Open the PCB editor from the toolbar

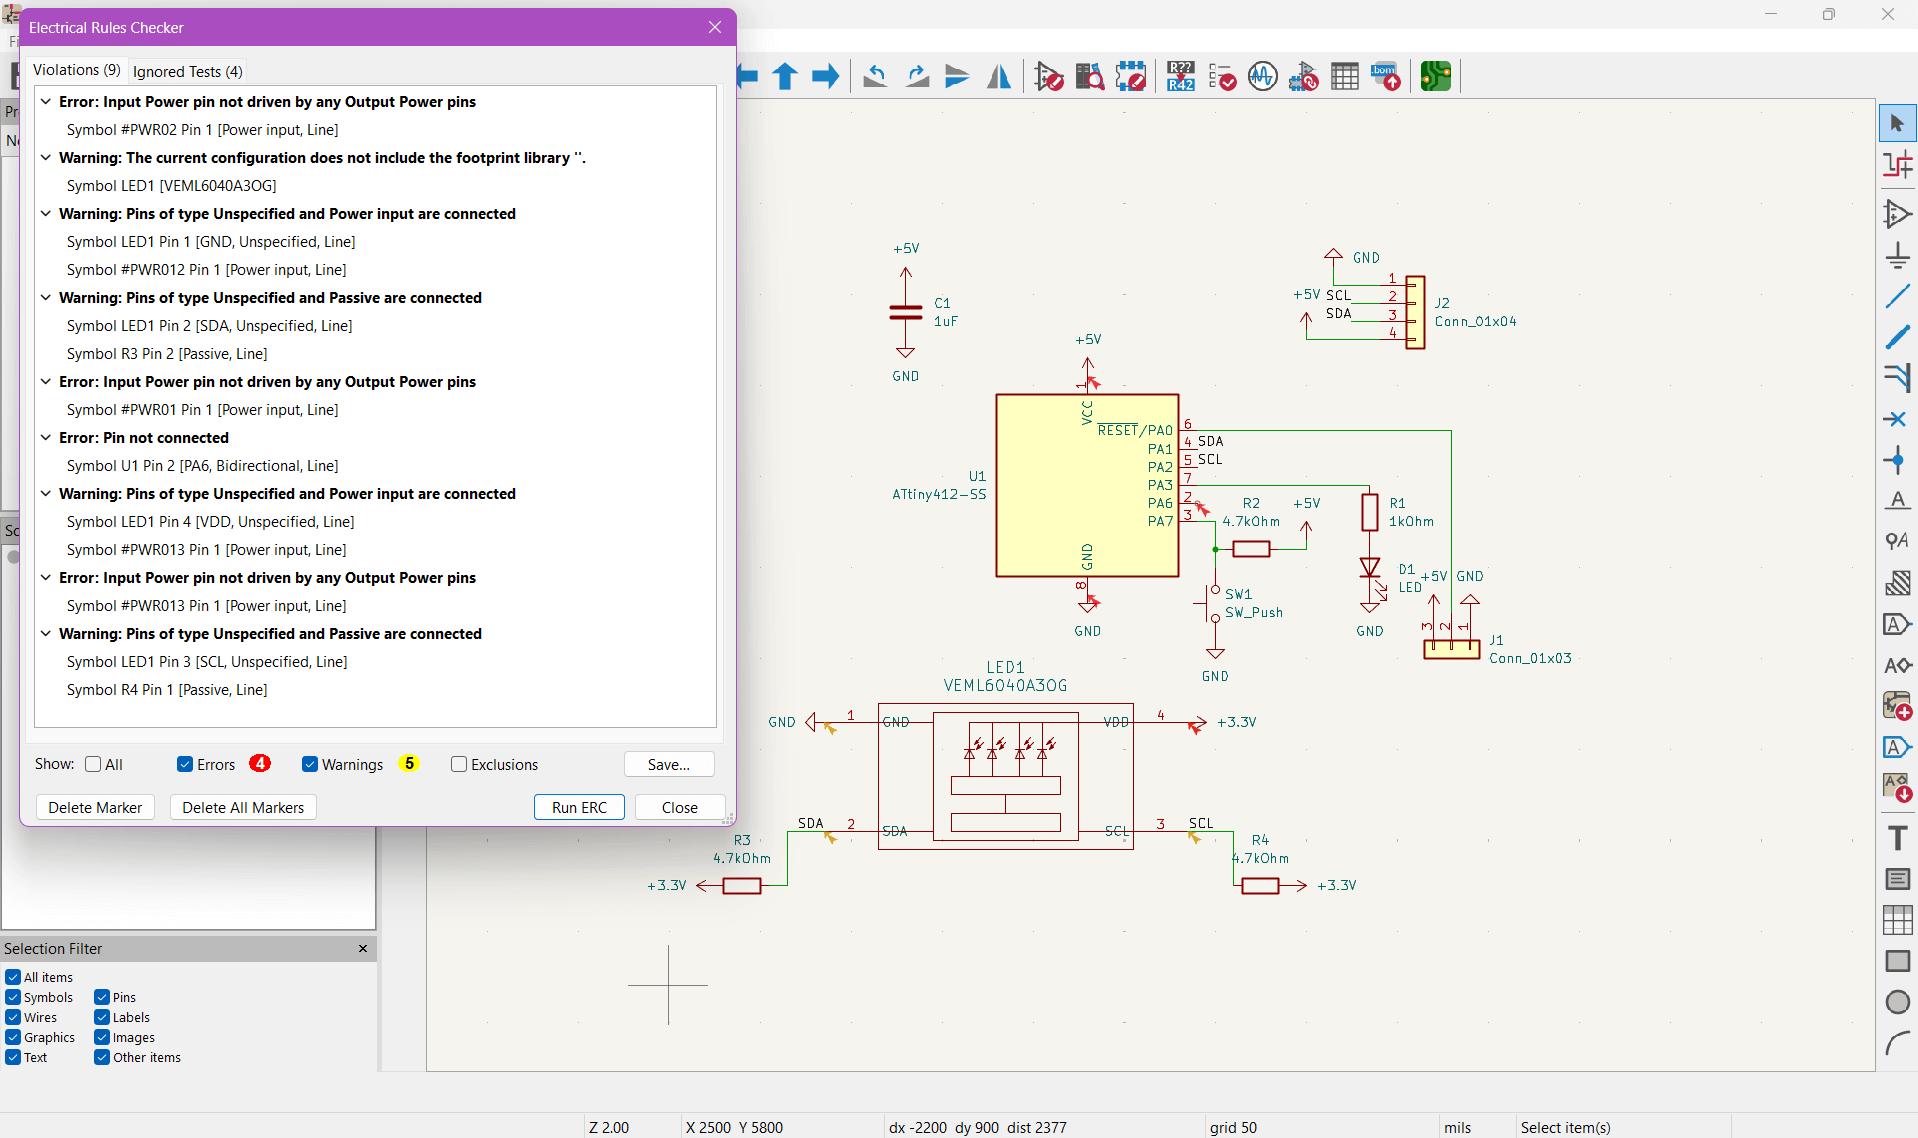pos(1435,76)
